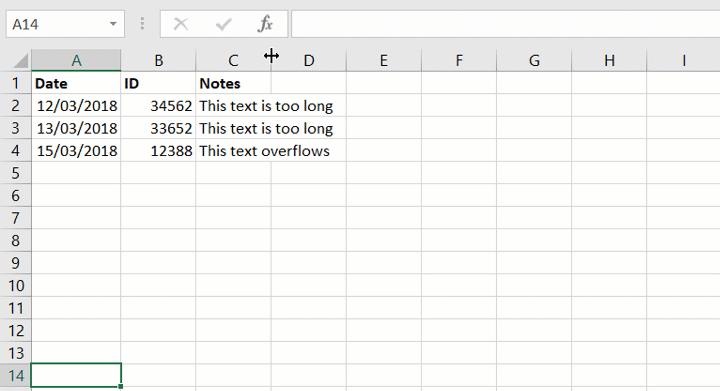The width and height of the screenshot is (720, 391).
Task: Select column C header
Action: [233, 61]
